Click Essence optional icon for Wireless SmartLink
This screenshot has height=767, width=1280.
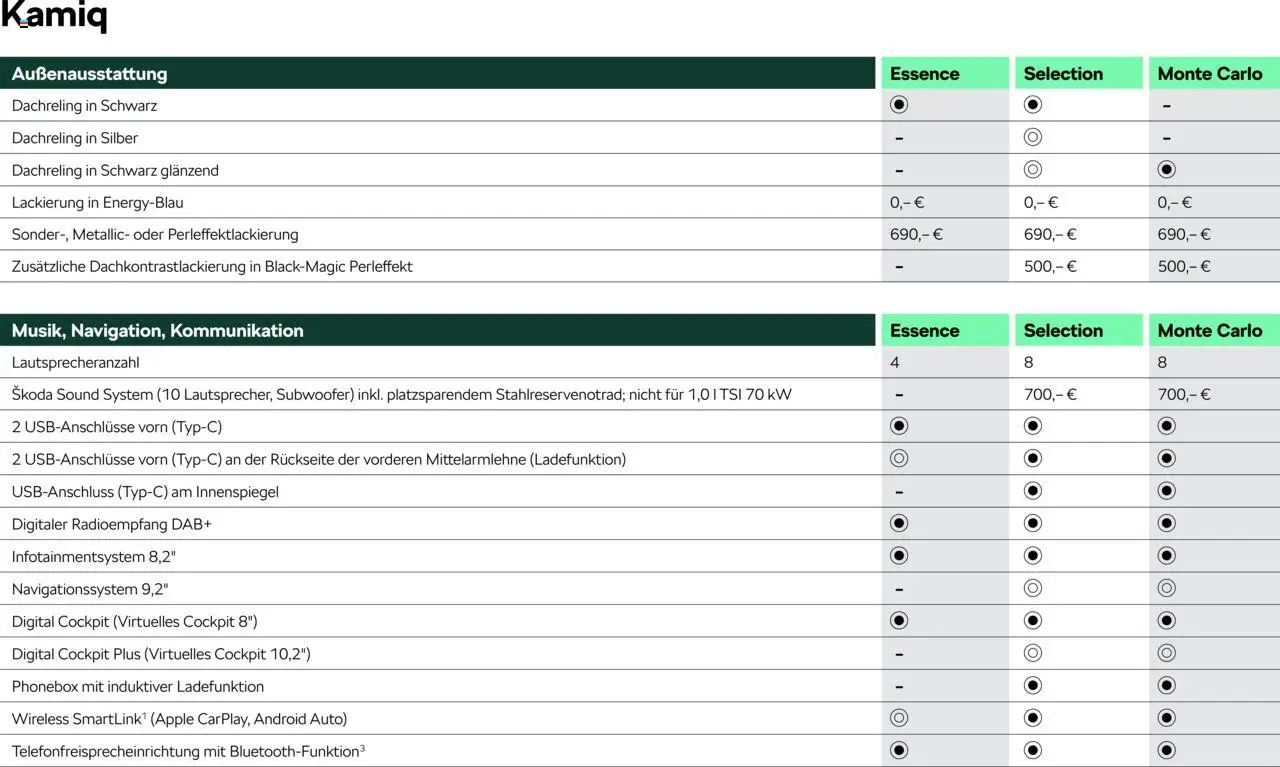click(x=899, y=718)
